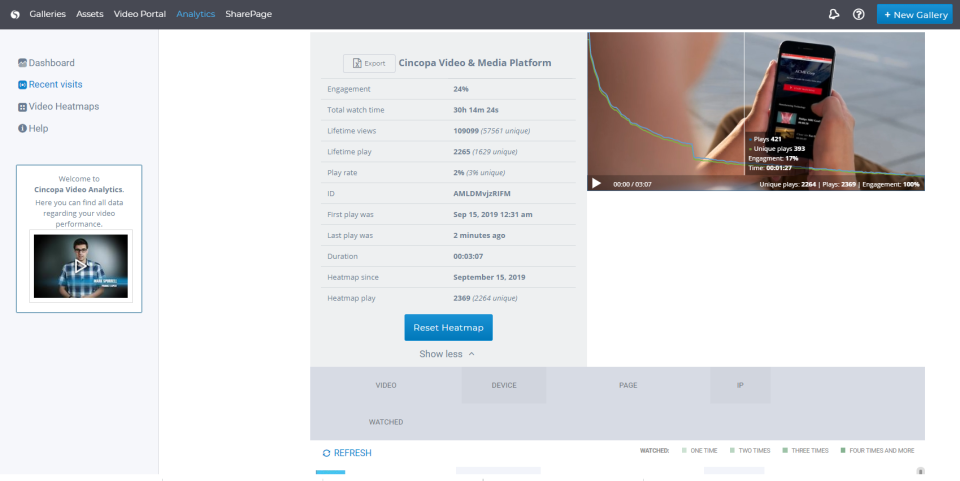Click the Heatmap play 2369 value
The width and height of the screenshot is (960, 481).
pos(462,298)
